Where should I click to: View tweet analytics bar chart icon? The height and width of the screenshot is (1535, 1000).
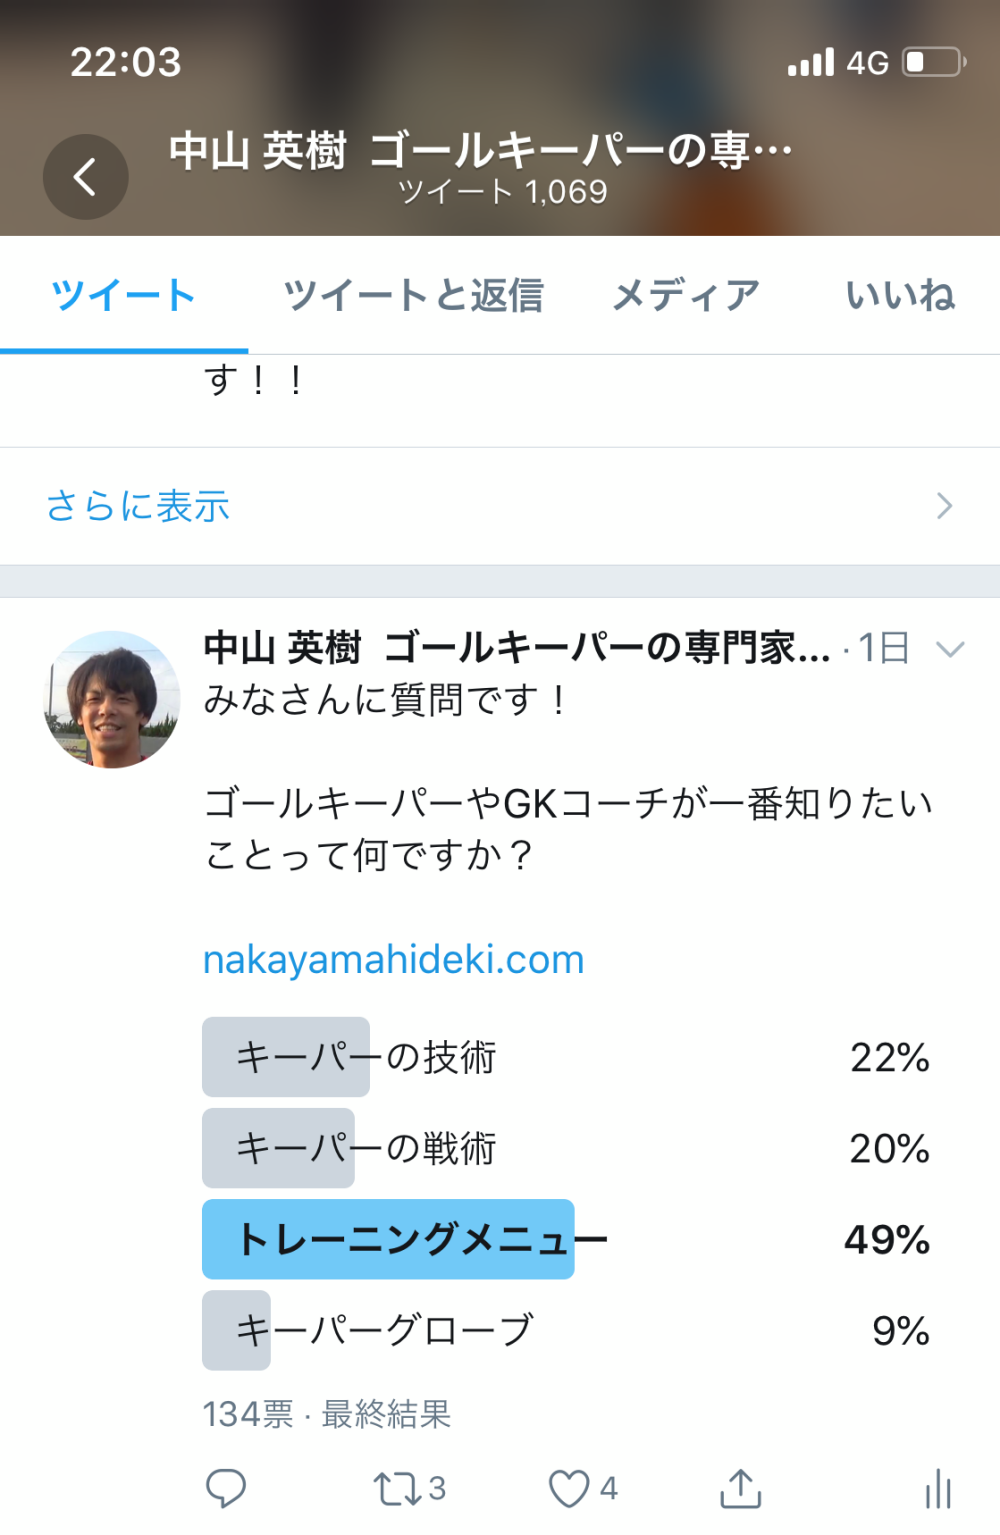point(938,1488)
